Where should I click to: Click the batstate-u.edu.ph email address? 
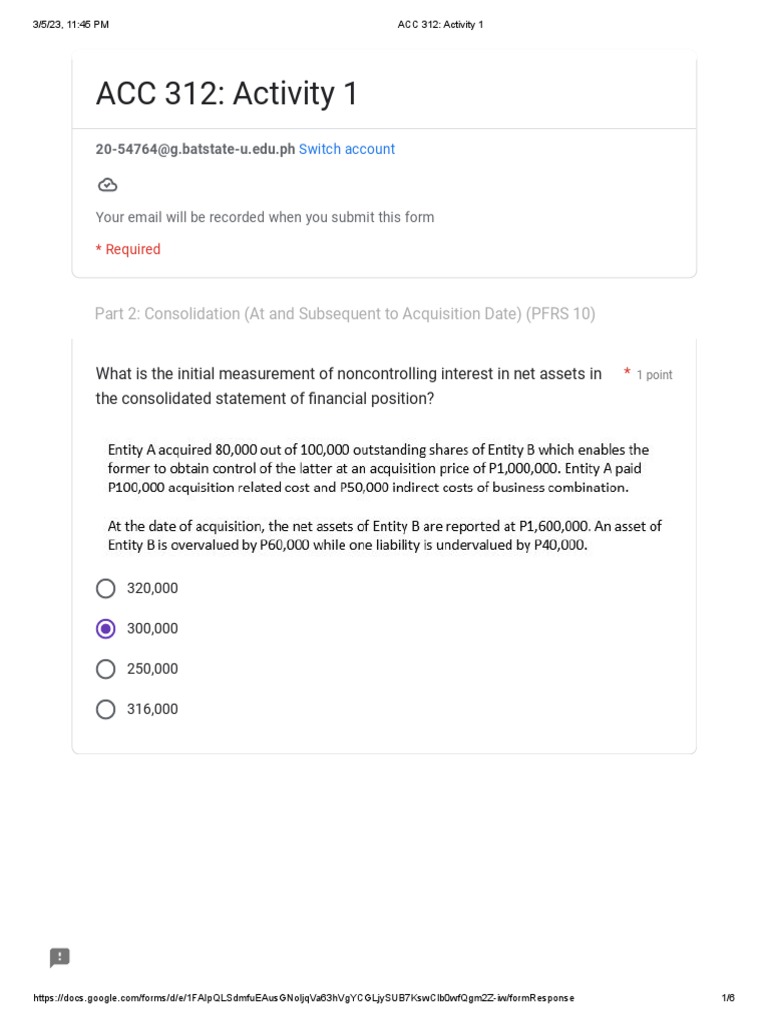[x=195, y=149]
